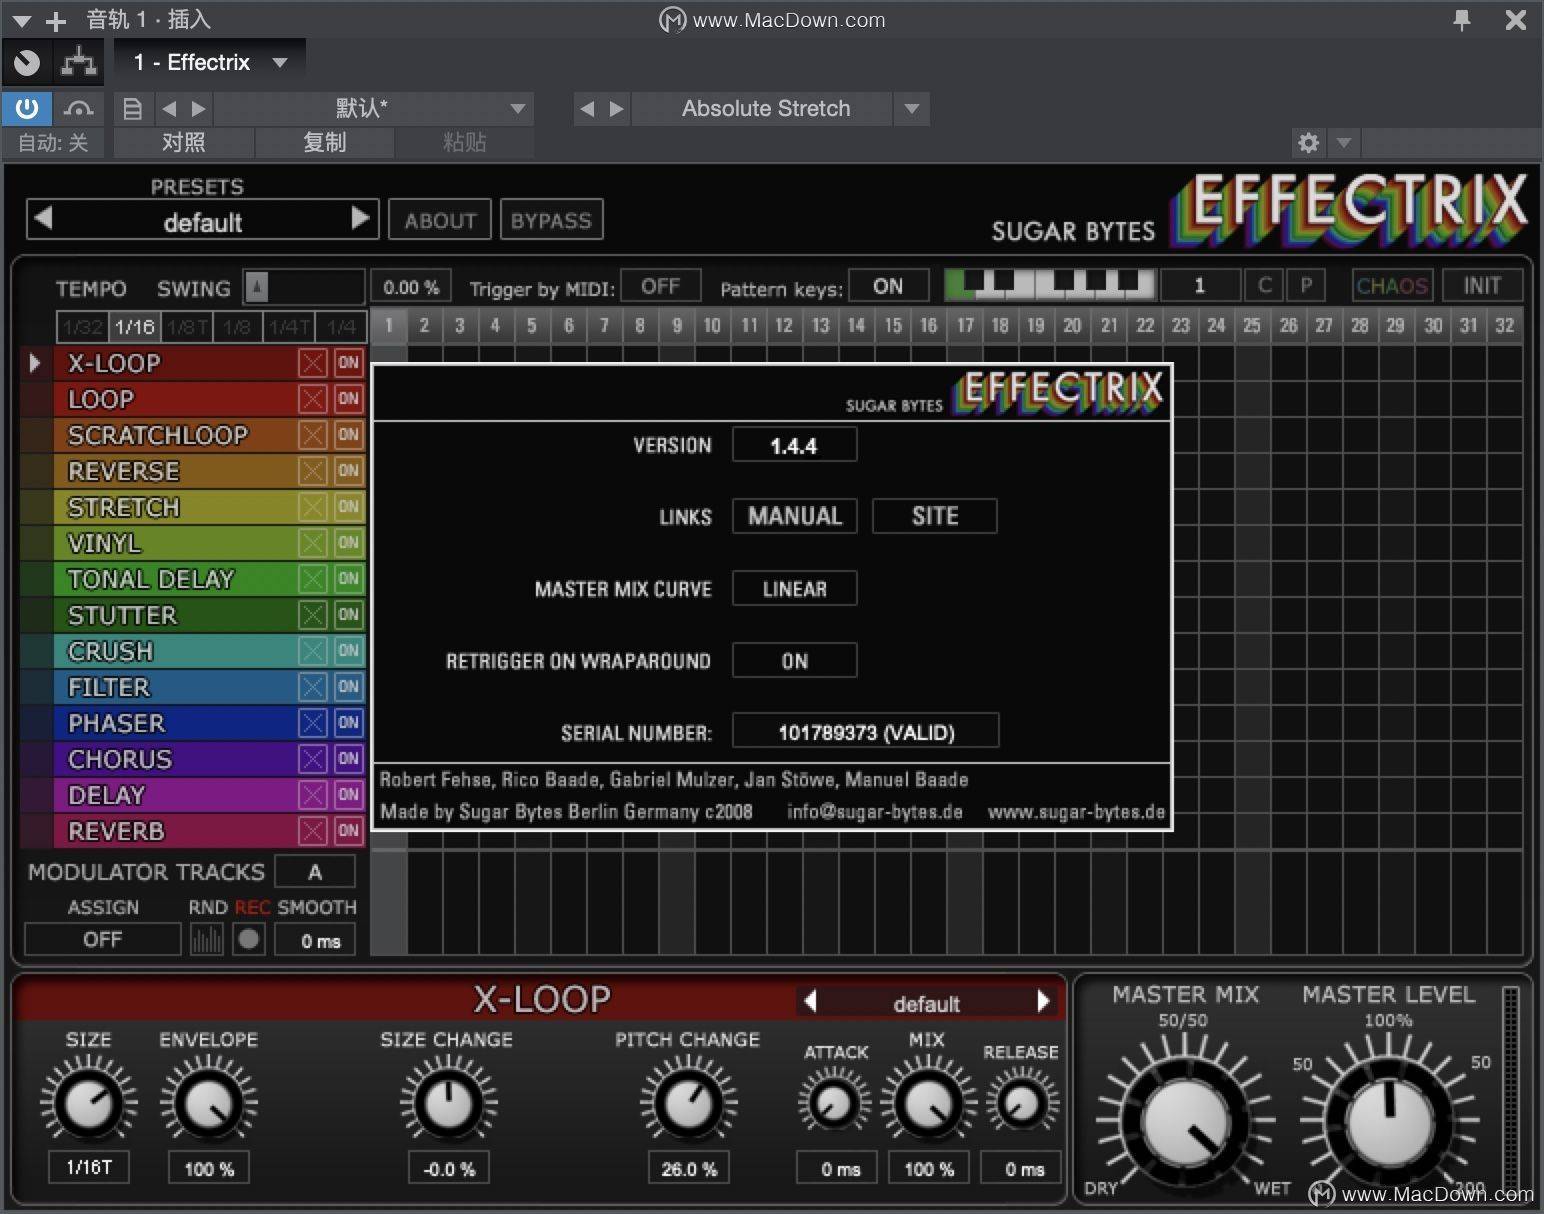This screenshot has width=1544, height=1214.
Task: Click the modulator RND bars icon
Action: [x=207, y=939]
